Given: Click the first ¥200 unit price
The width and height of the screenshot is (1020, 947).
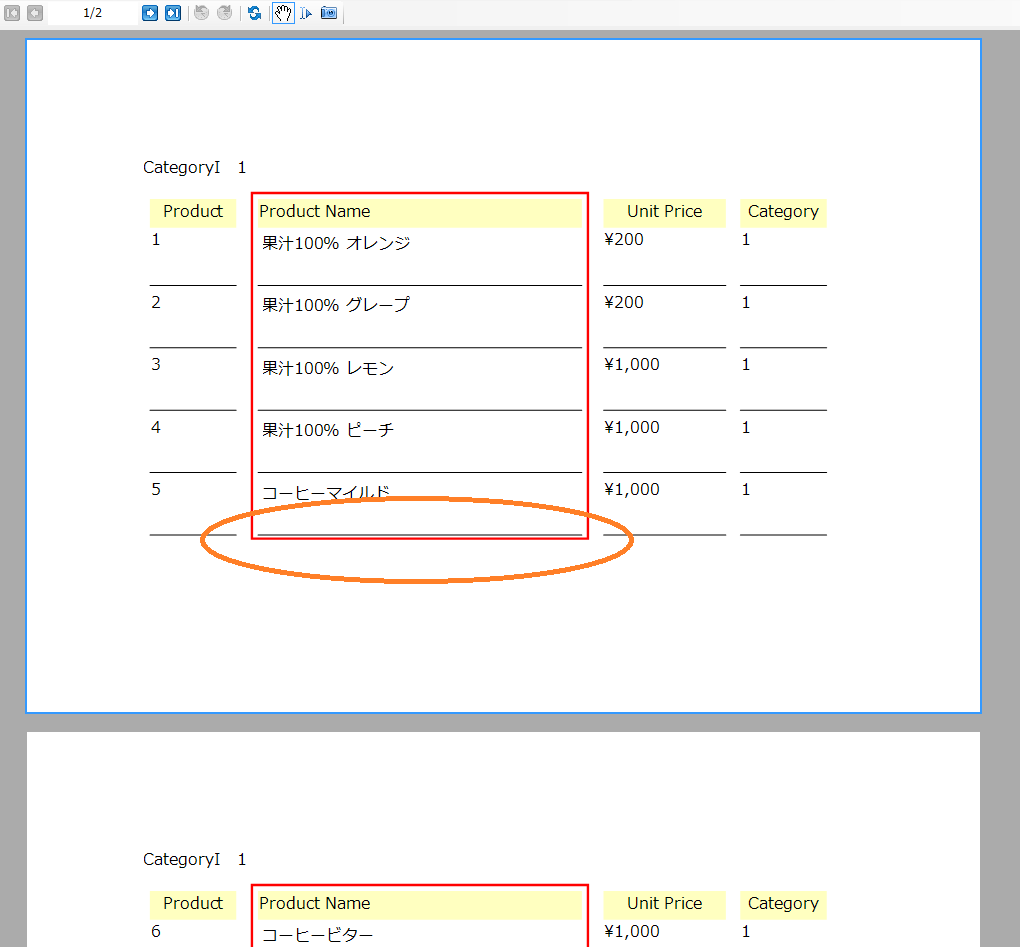Looking at the screenshot, I should (x=624, y=240).
